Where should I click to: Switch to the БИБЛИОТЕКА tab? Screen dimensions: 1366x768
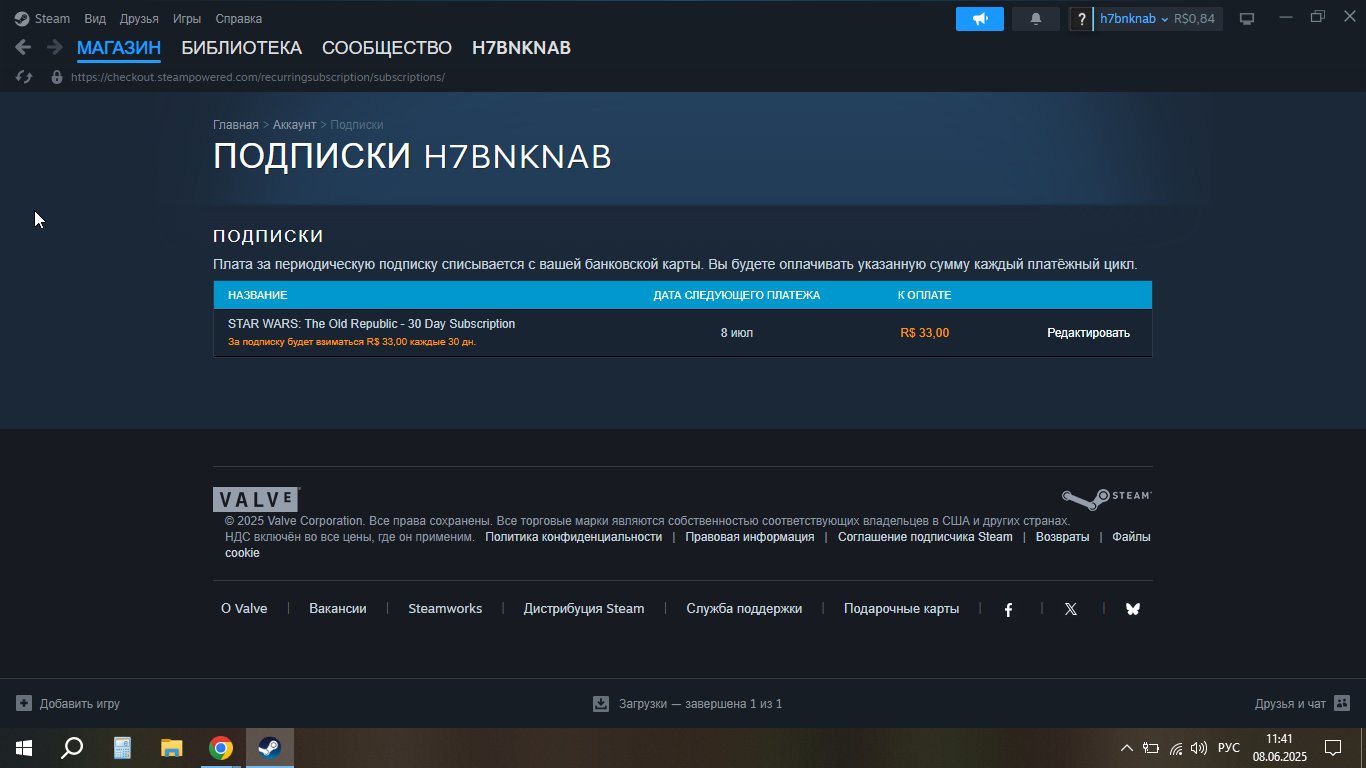241,48
